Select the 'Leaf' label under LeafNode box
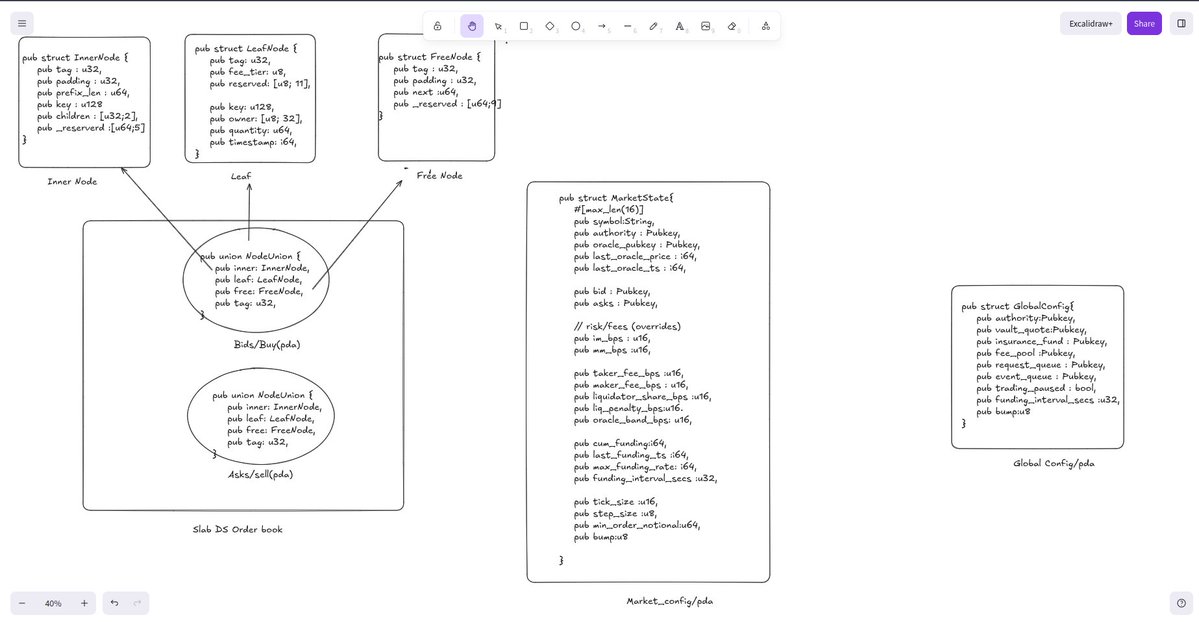The width and height of the screenshot is (1199, 622). (241, 177)
